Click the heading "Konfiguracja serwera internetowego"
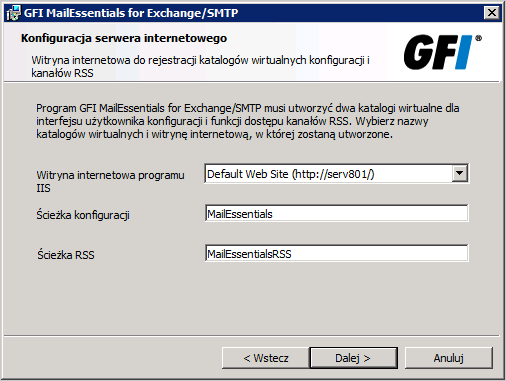Screen dimensions: 506x381 (124, 38)
